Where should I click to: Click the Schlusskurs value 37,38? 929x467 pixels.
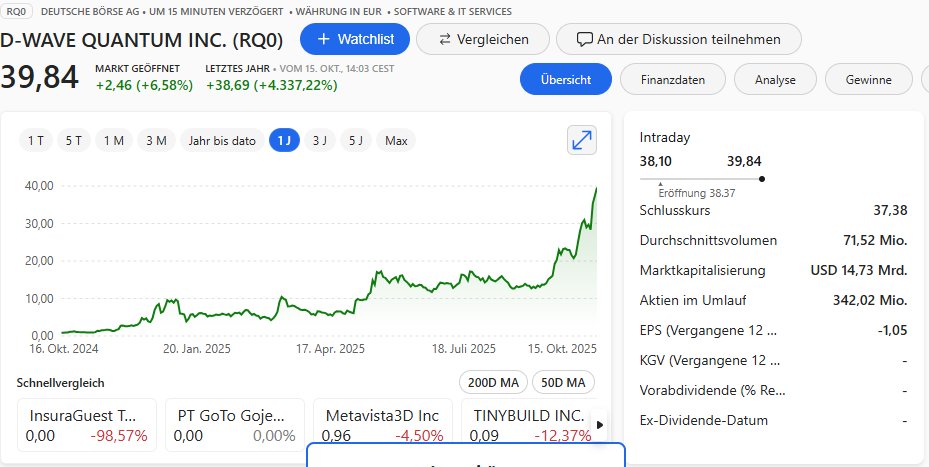click(x=890, y=210)
